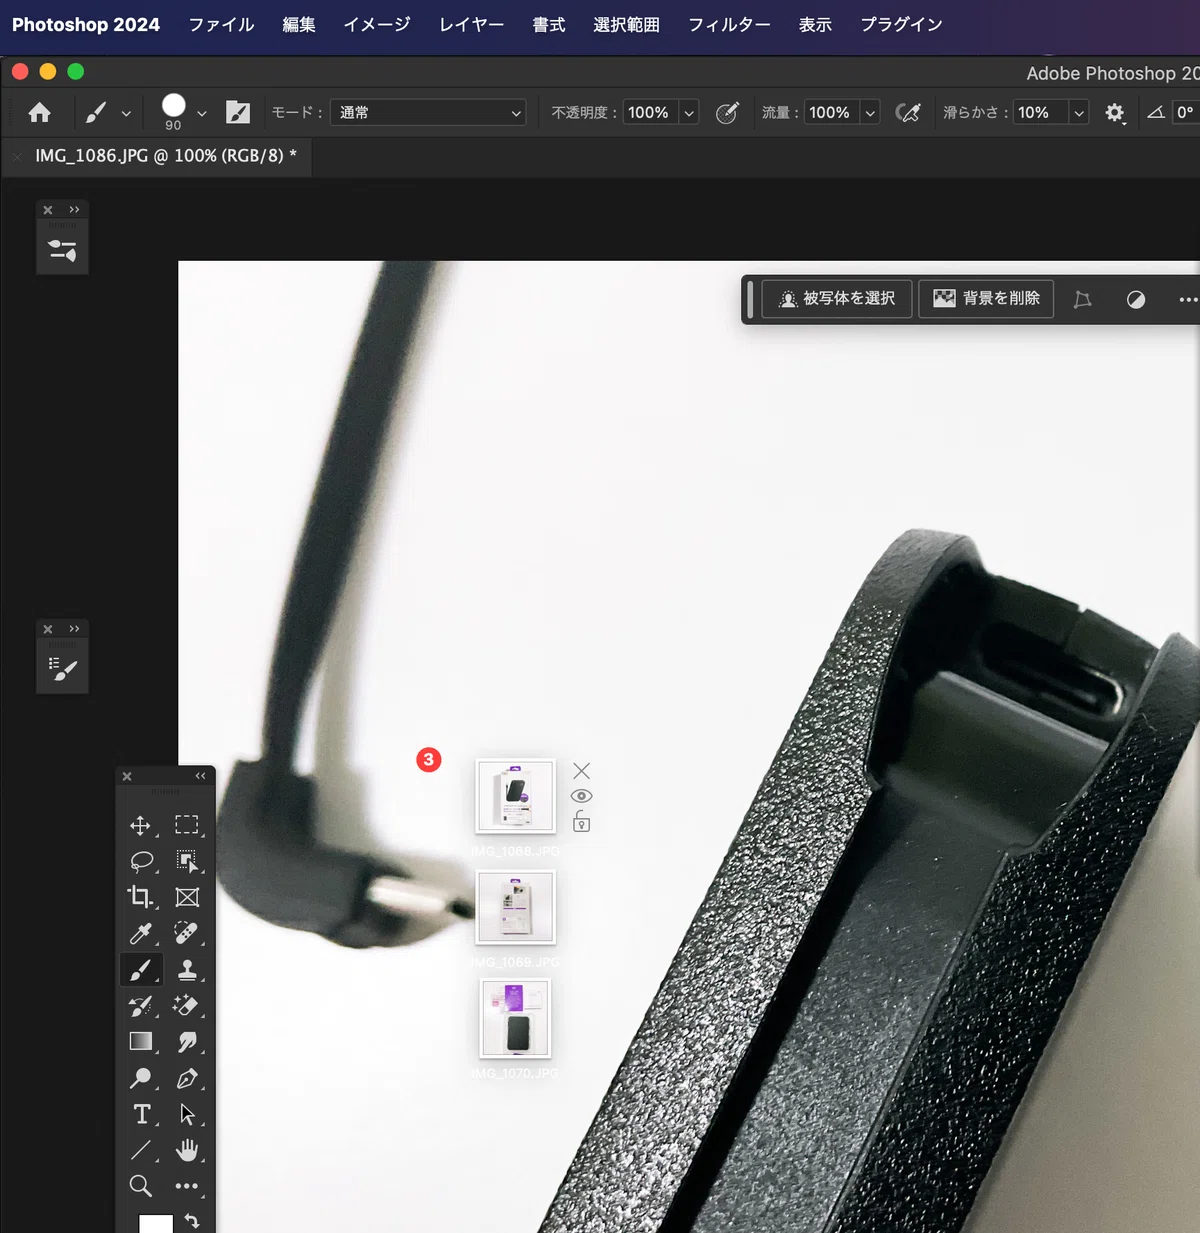1200x1233 pixels.
Task: Toggle the lock icon beside thumbnails
Action: [581, 822]
